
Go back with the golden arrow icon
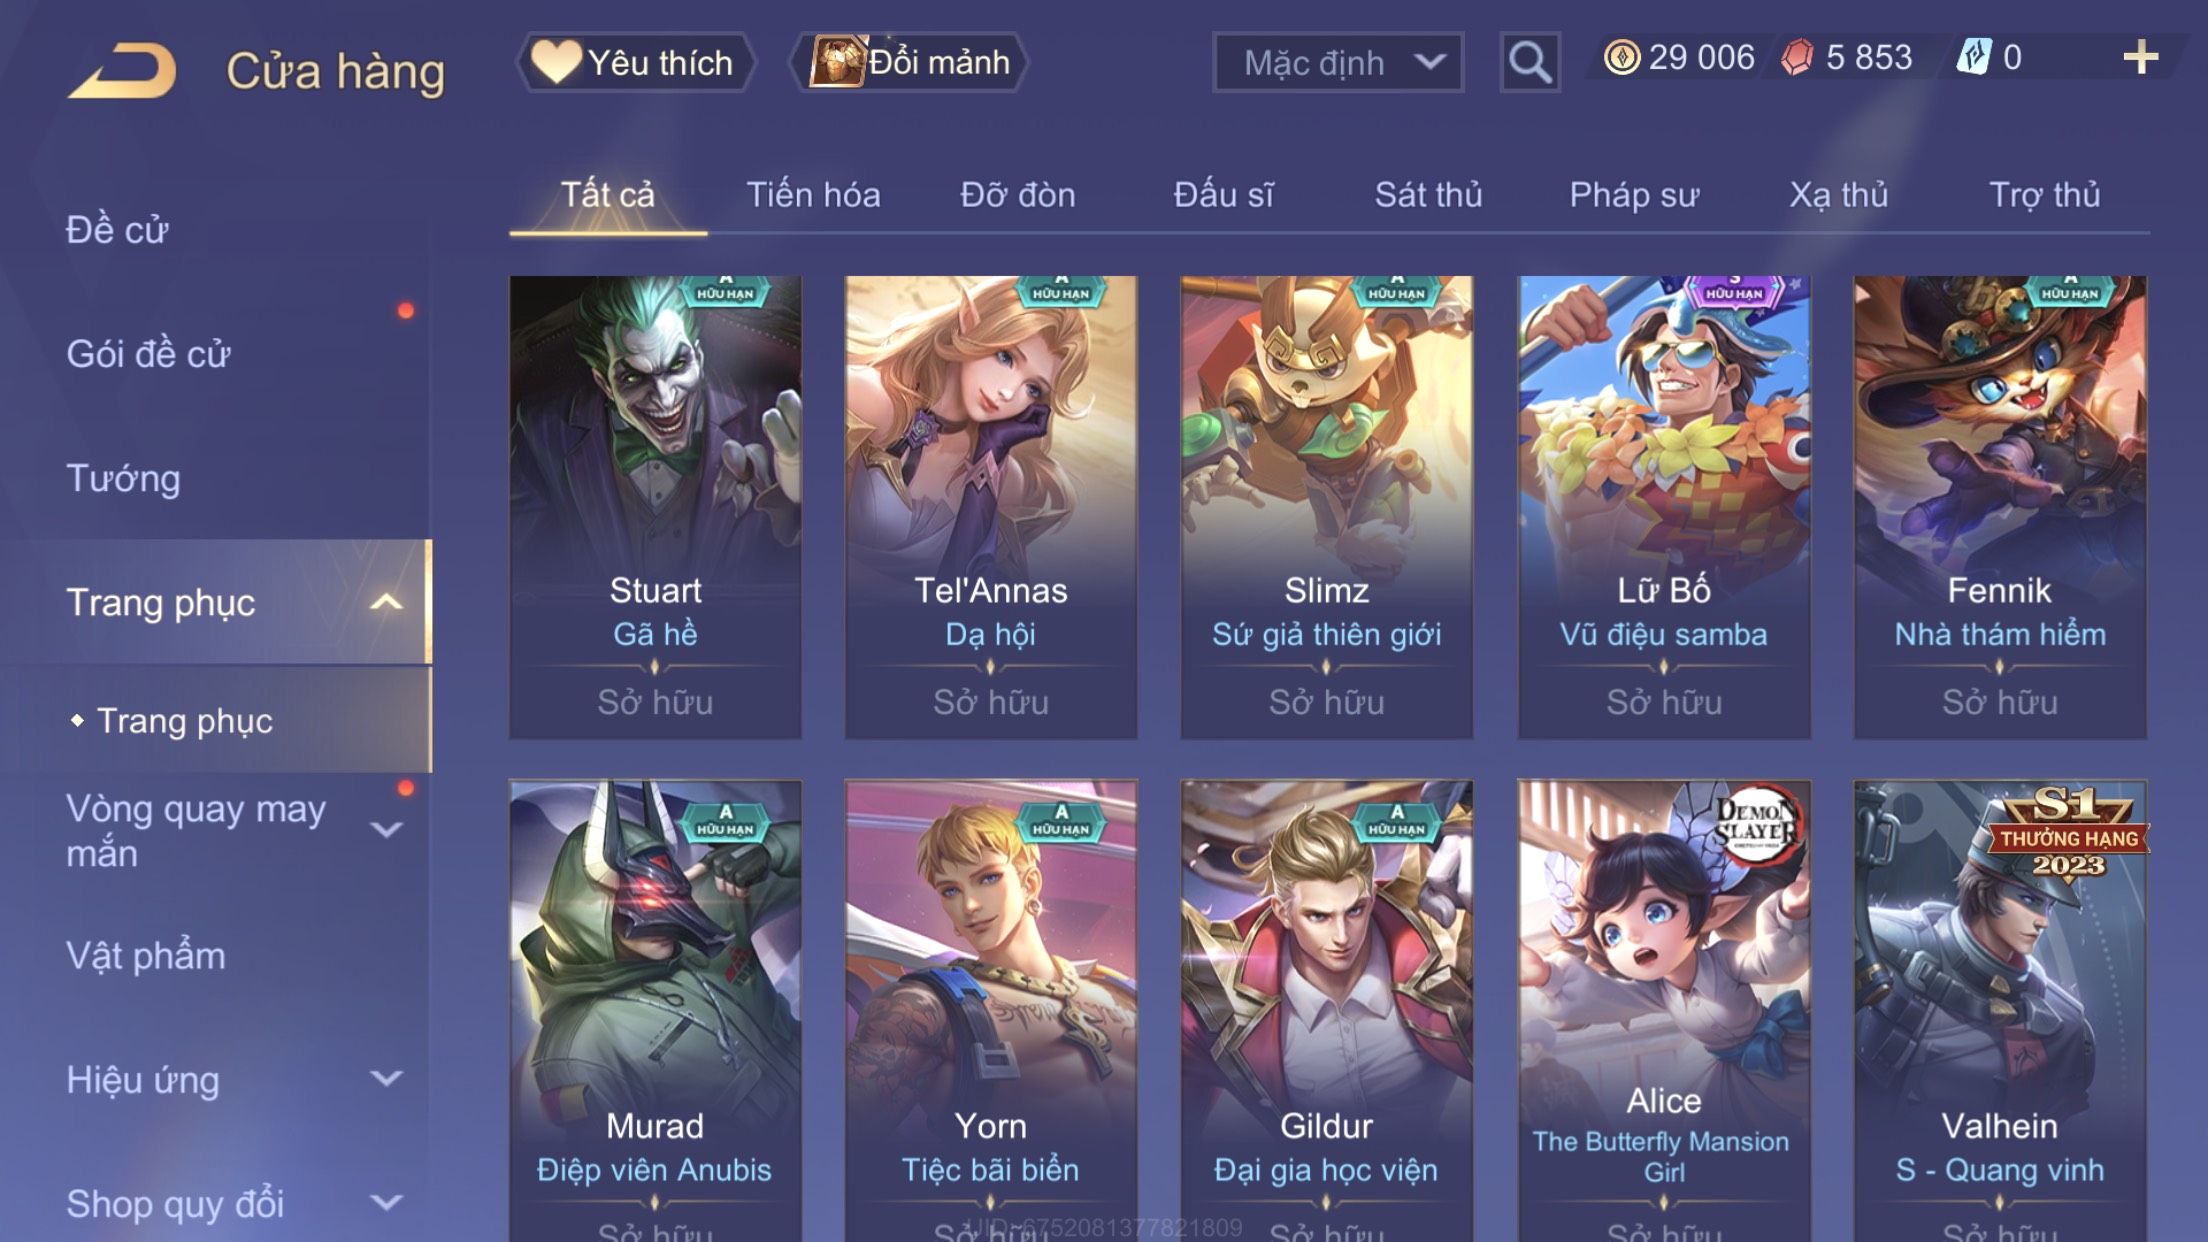(x=122, y=70)
